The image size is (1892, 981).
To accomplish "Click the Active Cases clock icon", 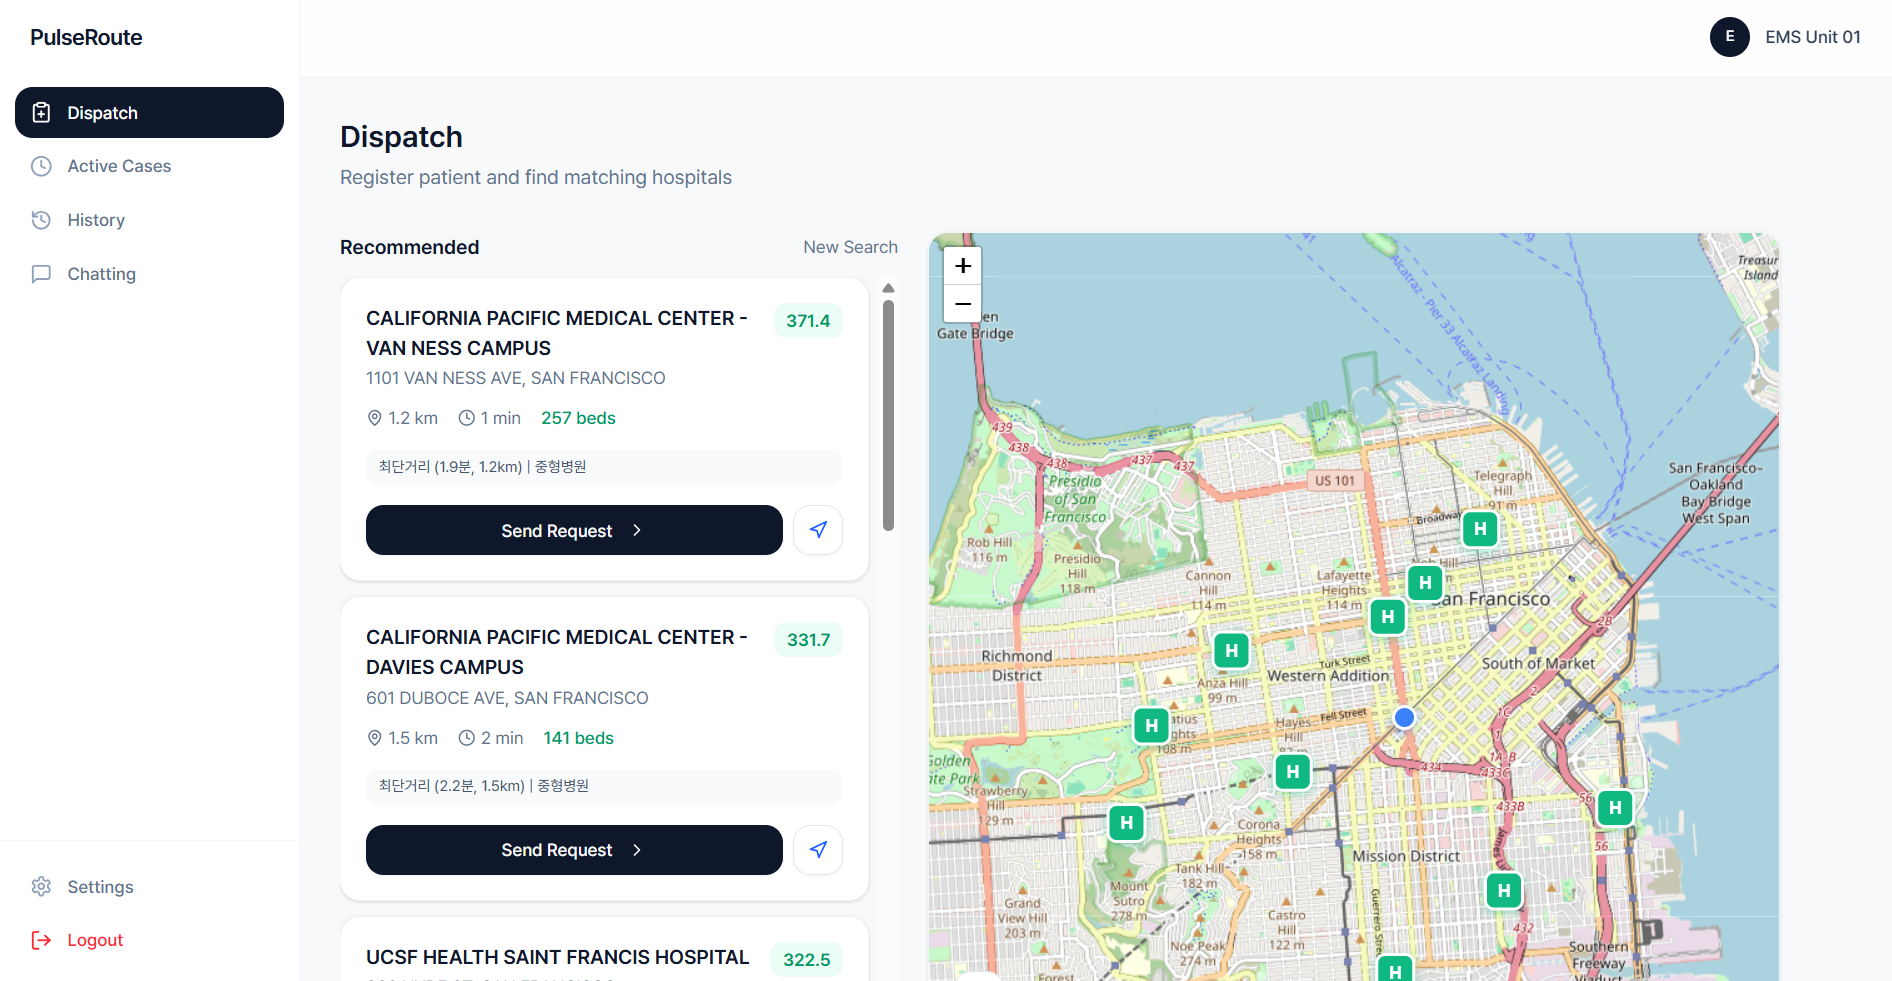I will coord(41,166).
